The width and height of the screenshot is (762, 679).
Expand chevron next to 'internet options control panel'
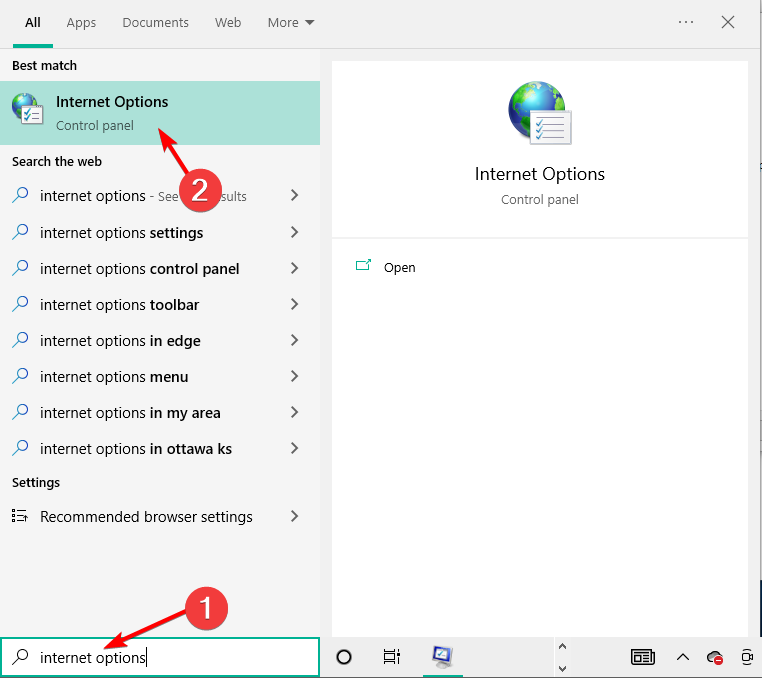click(x=294, y=268)
